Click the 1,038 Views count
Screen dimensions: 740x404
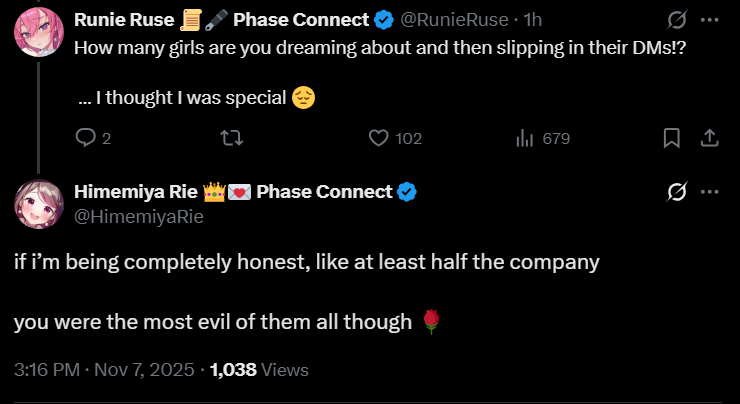tap(258, 370)
